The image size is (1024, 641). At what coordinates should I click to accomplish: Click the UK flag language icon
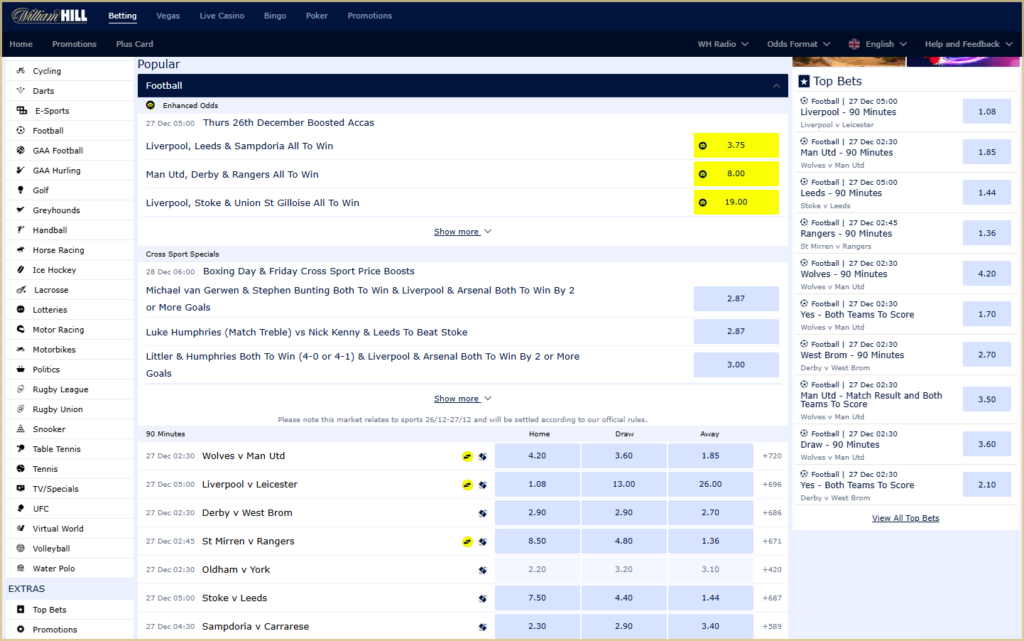[854, 44]
